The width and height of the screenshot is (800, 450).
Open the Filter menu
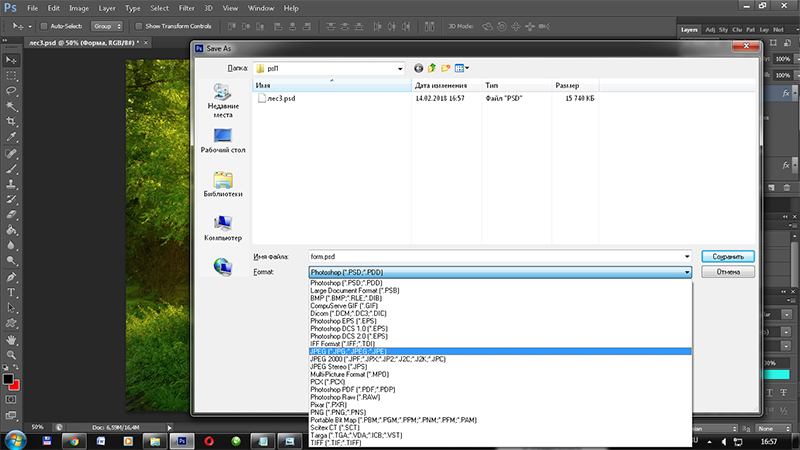(x=186, y=8)
